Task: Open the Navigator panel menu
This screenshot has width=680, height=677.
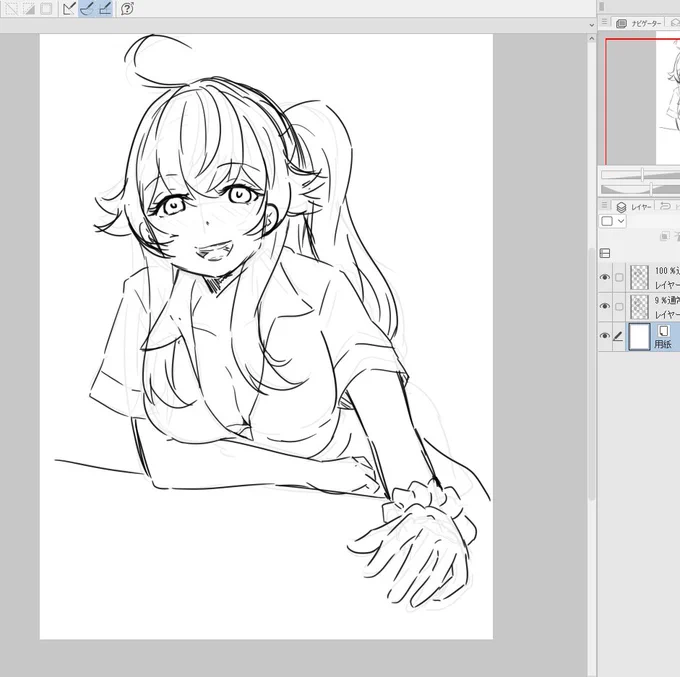Action: click(x=604, y=22)
